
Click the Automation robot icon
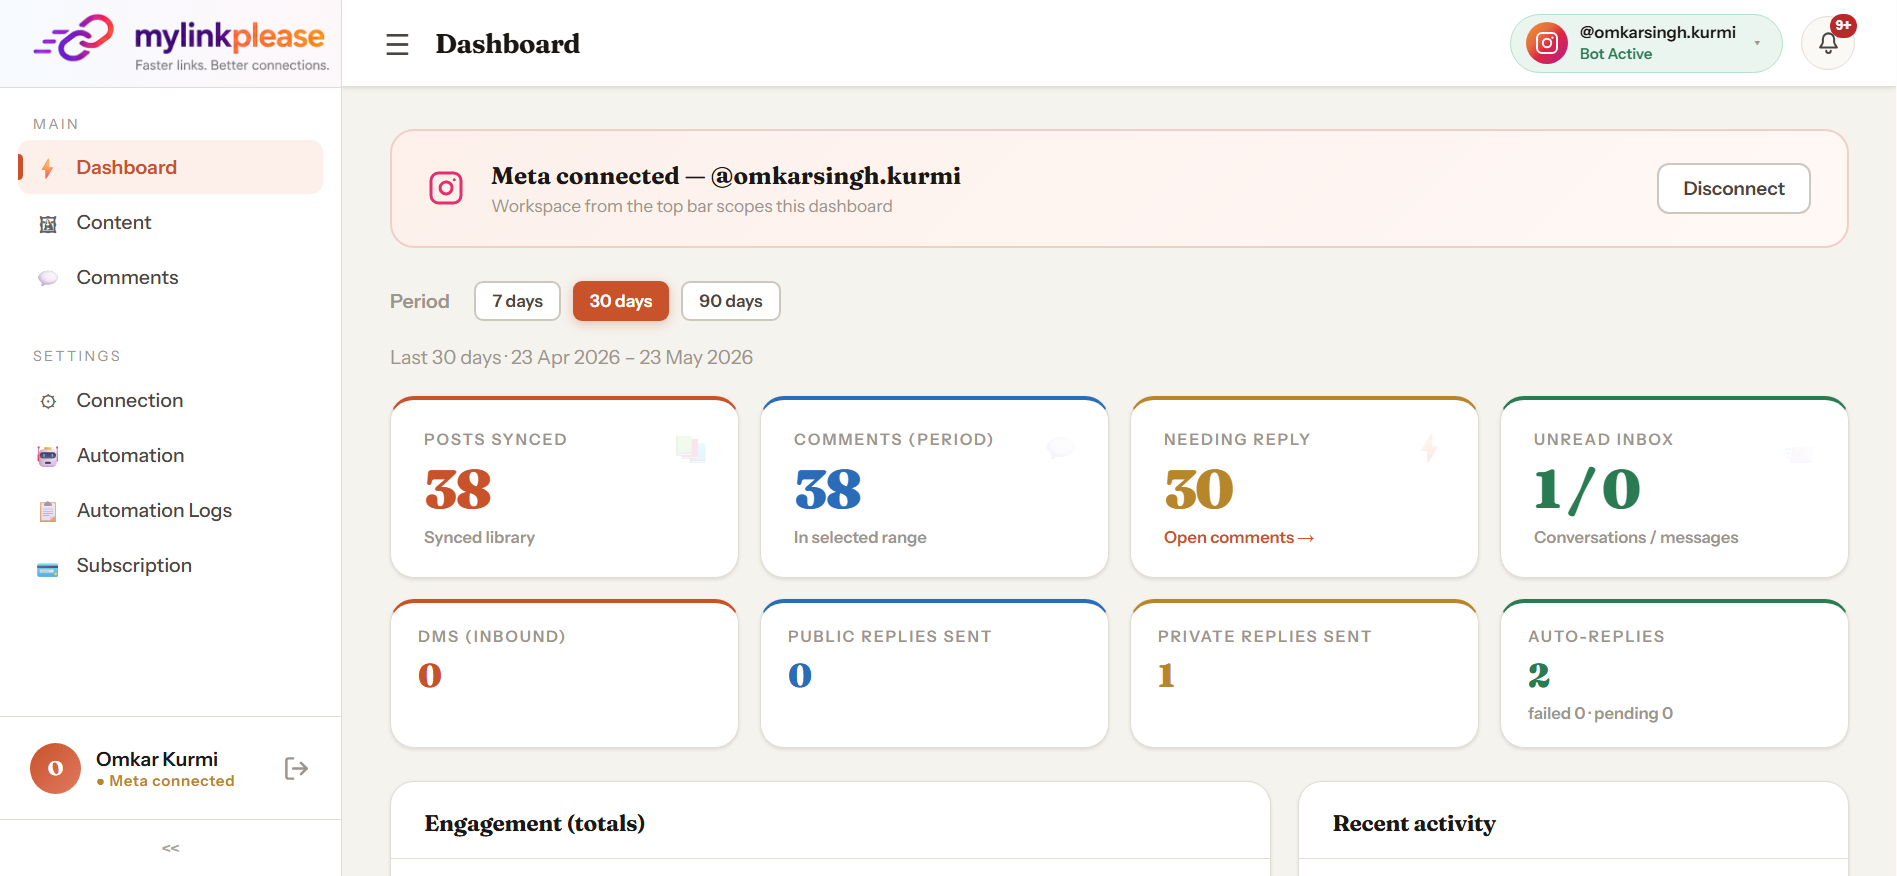tap(47, 456)
